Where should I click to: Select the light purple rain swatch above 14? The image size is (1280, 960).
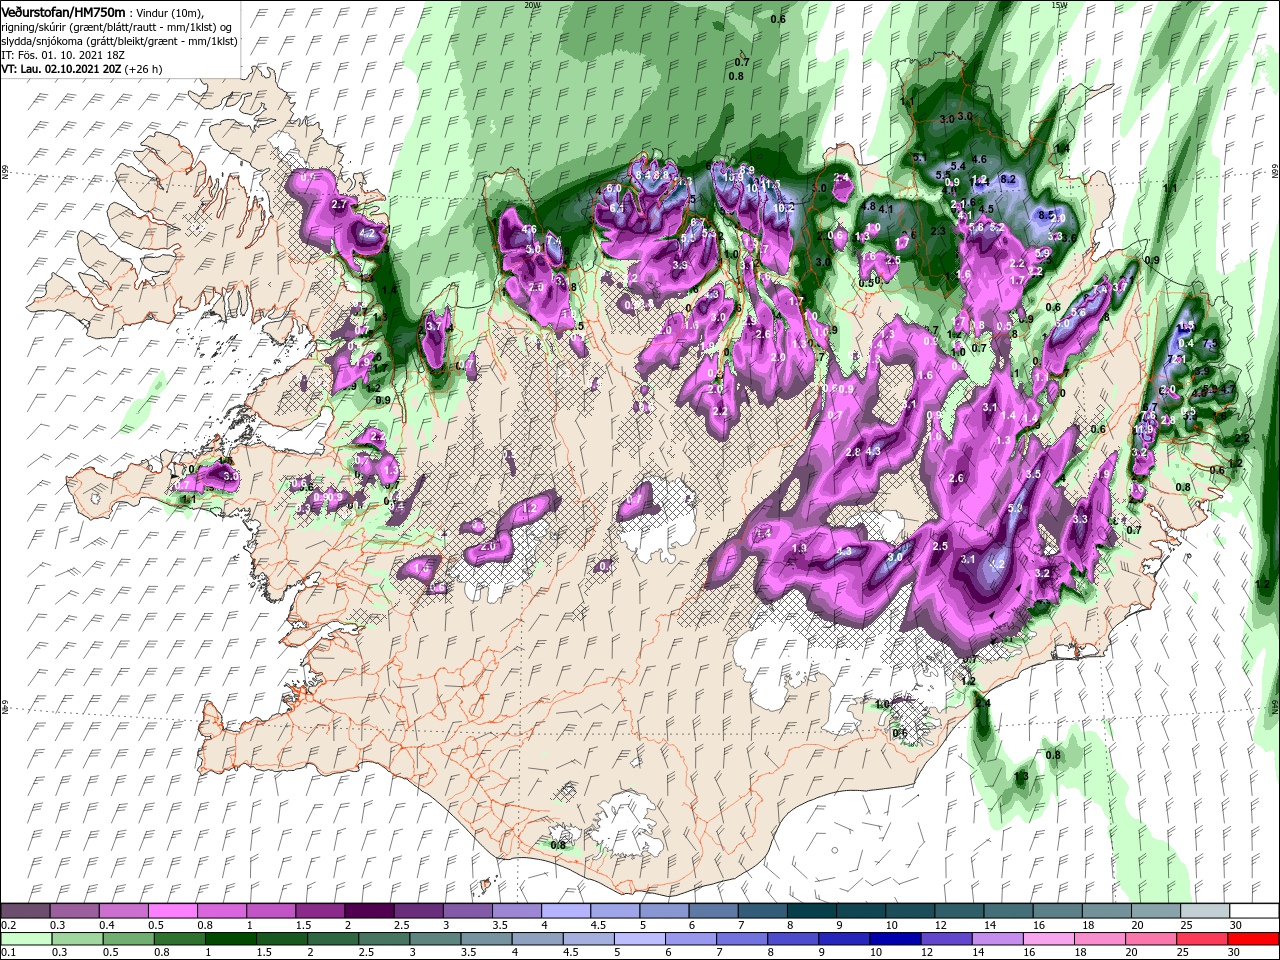coord(997,938)
